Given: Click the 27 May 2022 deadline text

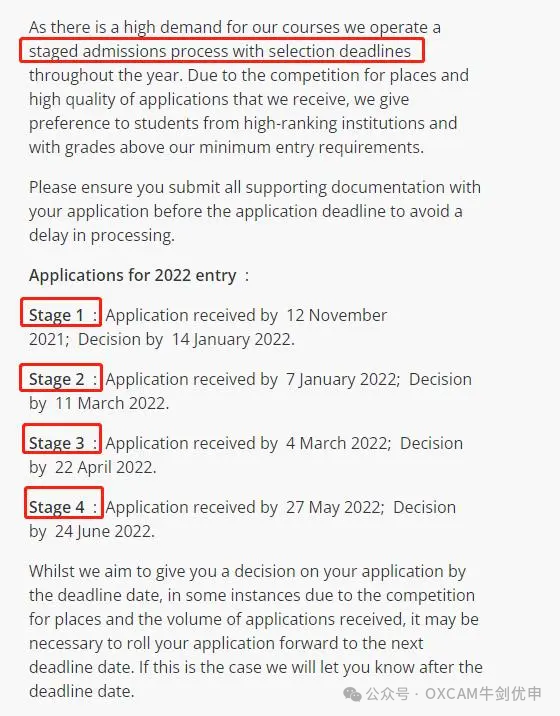Looking at the screenshot, I should point(333,507).
